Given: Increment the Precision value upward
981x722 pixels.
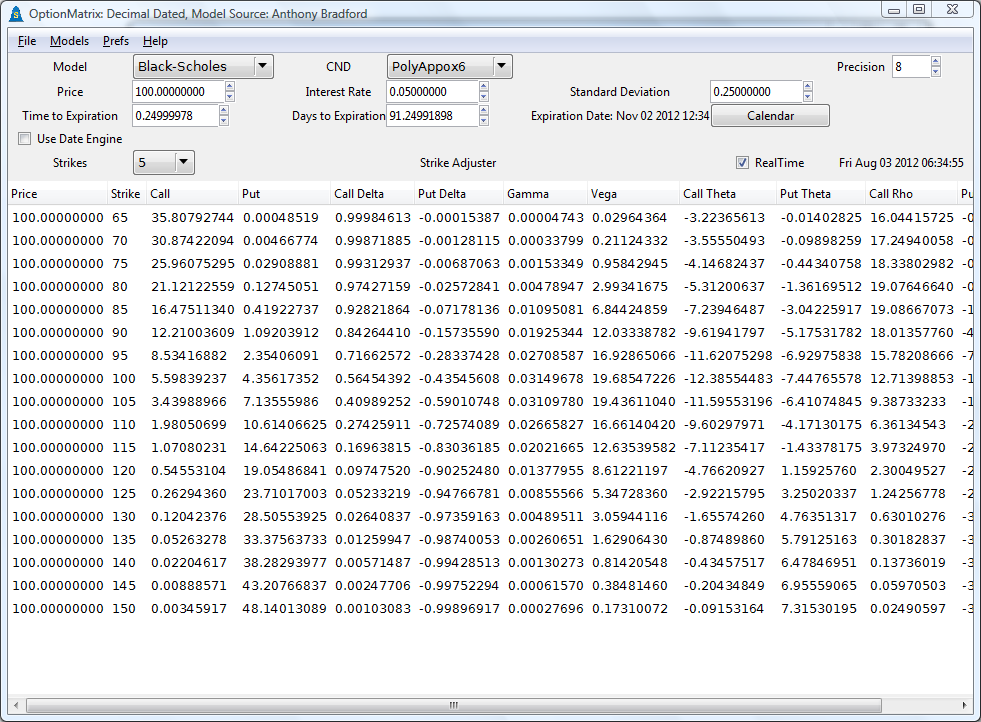Looking at the screenshot, I should (x=935, y=62).
